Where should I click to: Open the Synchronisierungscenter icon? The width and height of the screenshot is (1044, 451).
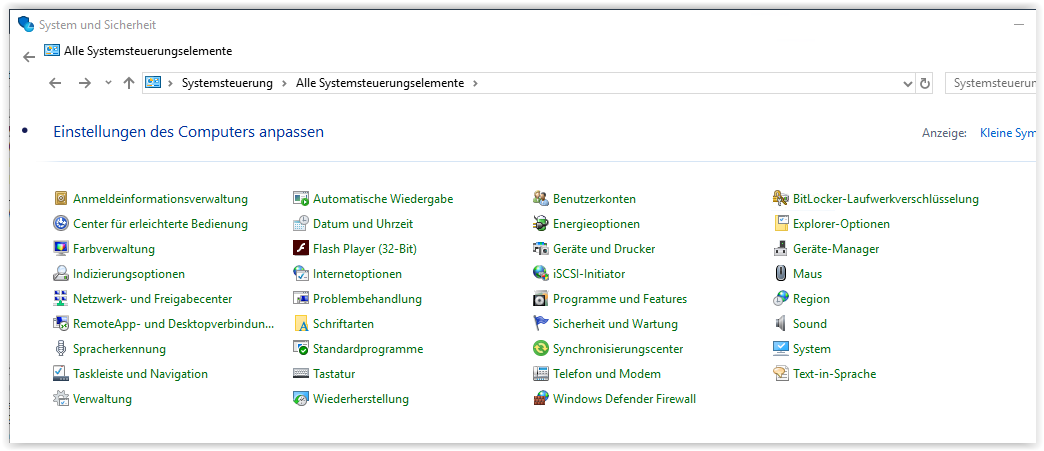pos(541,349)
